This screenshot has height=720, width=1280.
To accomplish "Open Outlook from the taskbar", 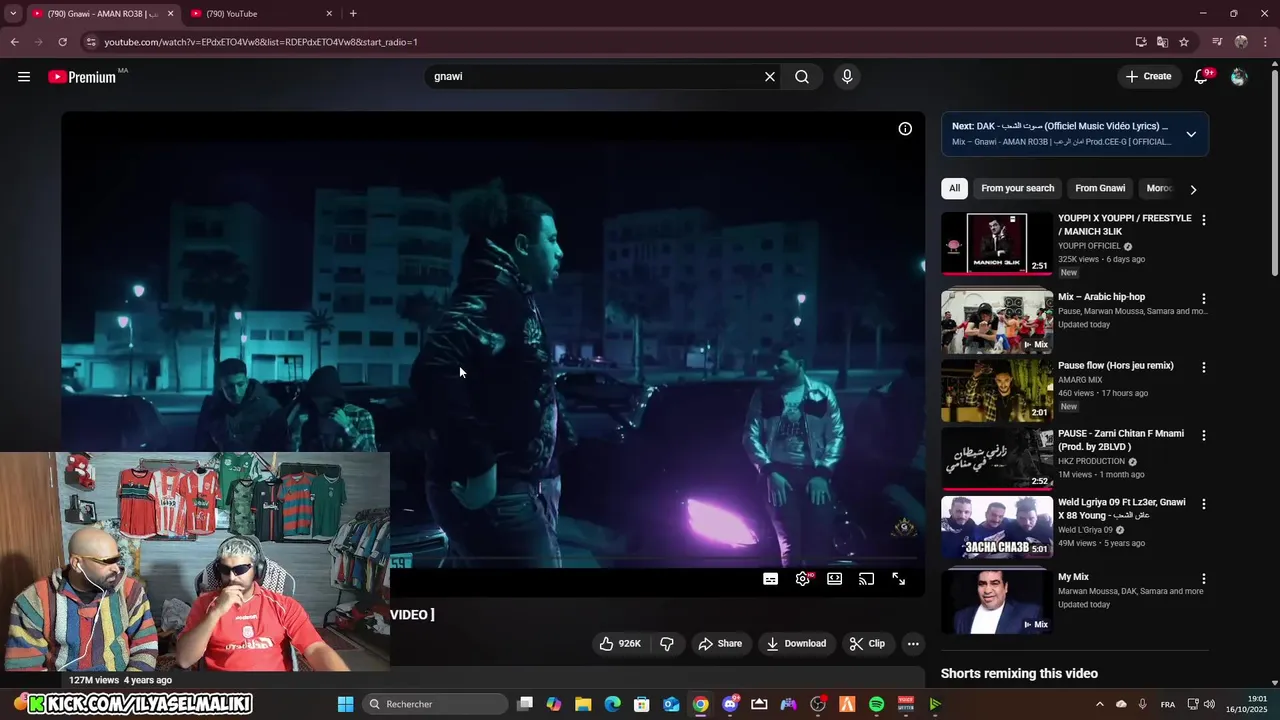I will coord(671,704).
